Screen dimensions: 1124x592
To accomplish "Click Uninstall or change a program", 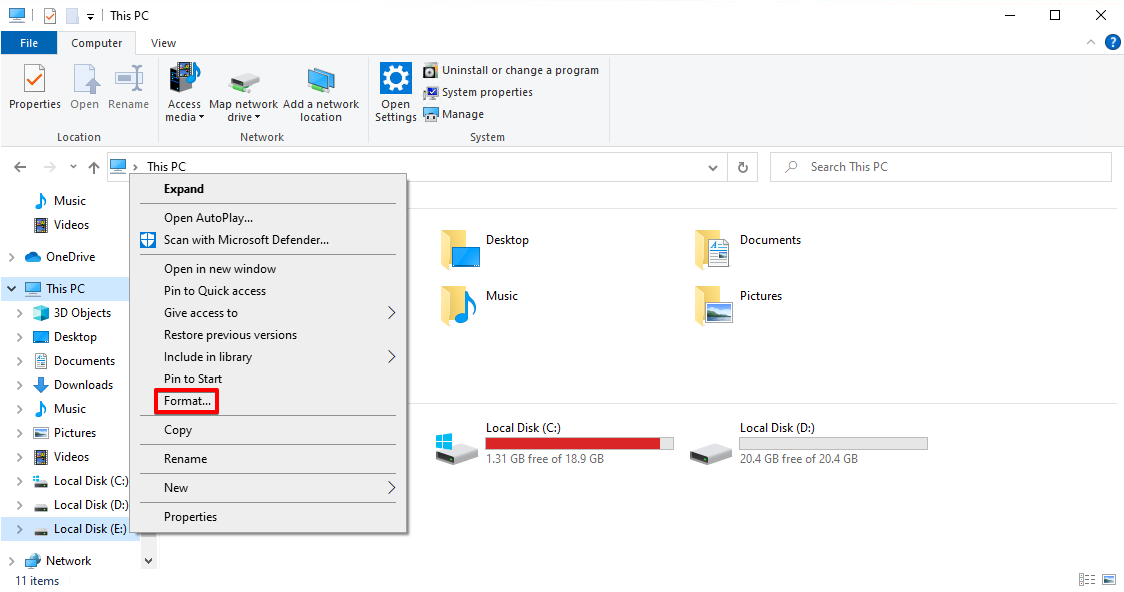I will click(x=519, y=70).
